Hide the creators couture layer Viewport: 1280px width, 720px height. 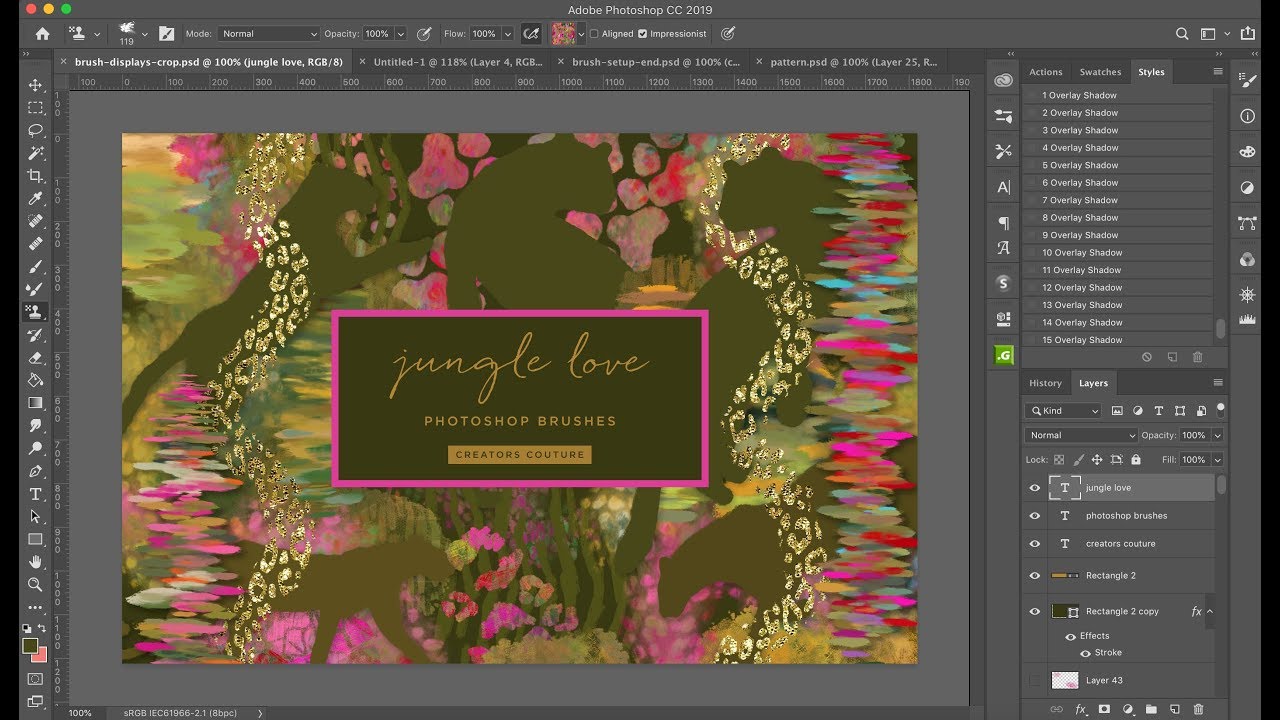pyautogui.click(x=1035, y=544)
